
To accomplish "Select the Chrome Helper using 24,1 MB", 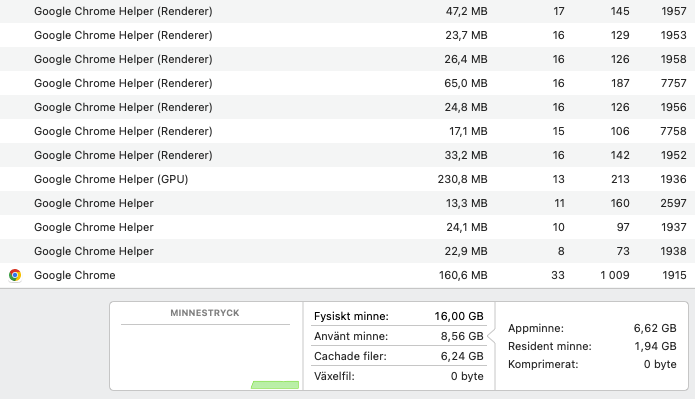I will click(x=348, y=227).
